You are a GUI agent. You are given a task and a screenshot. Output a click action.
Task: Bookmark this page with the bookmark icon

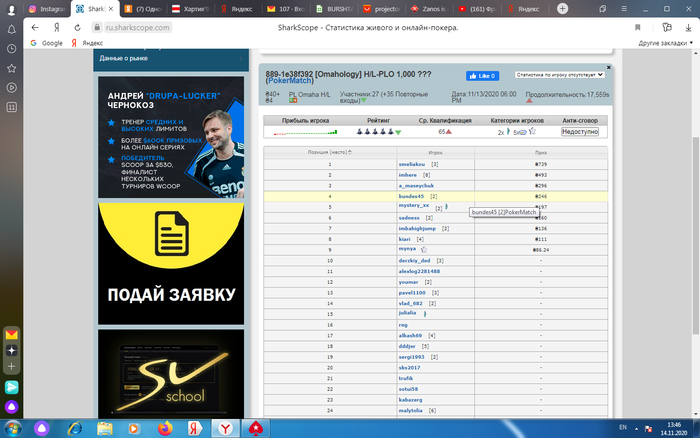[638, 28]
